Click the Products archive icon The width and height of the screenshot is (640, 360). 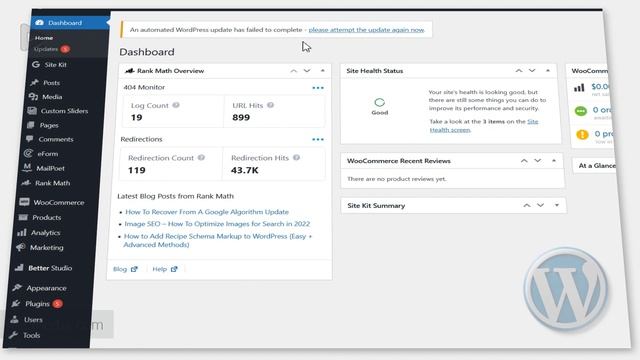(x=23, y=217)
